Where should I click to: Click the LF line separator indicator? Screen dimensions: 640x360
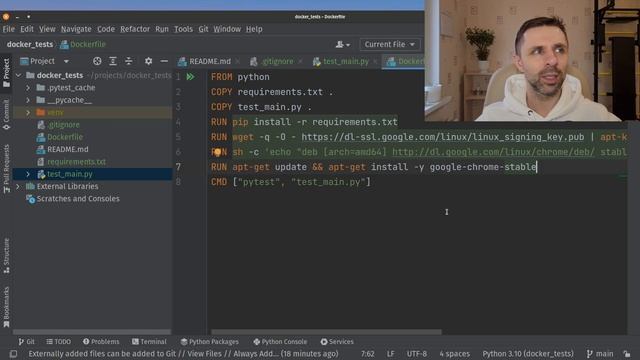(391, 354)
